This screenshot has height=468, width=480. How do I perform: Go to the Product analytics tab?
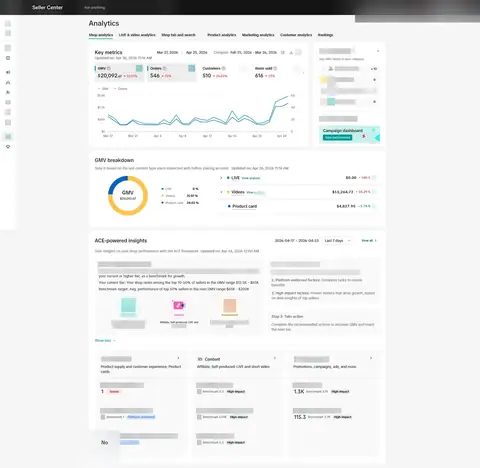[x=222, y=35]
